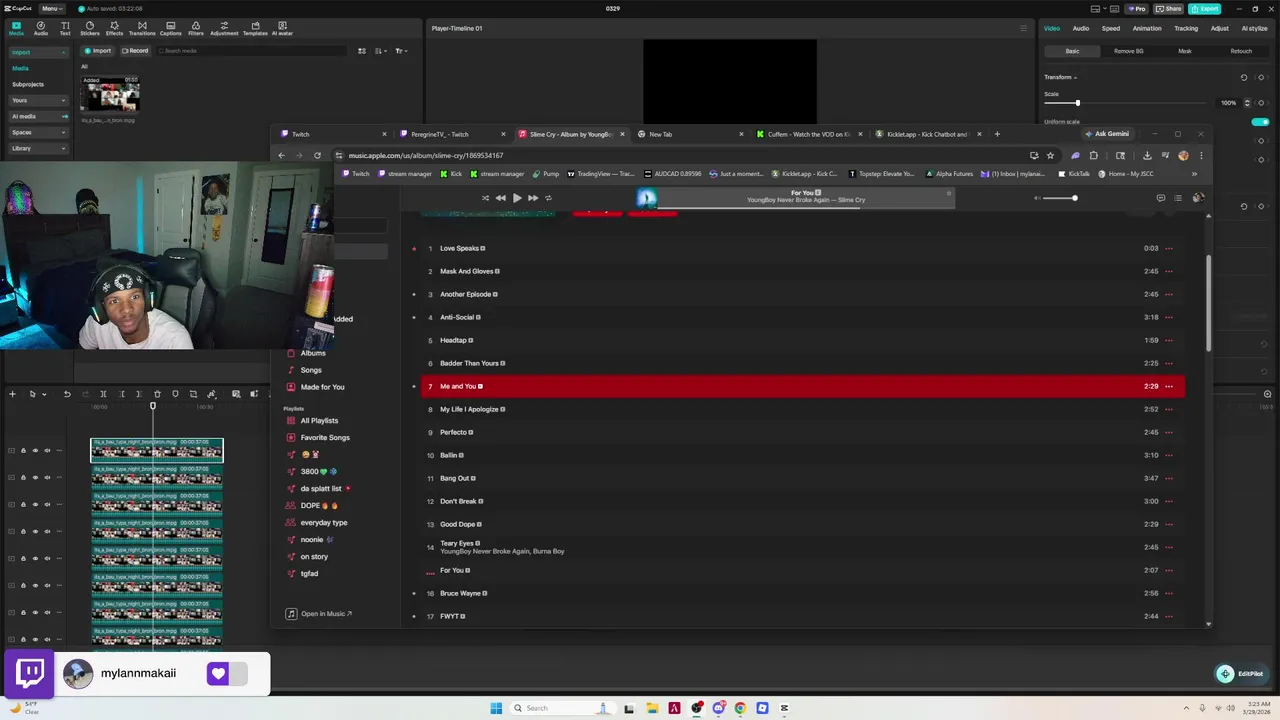Open the media filter type dropdown
Image resolution: width=1280 pixels, height=720 pixels.
[x=400, y=51]
